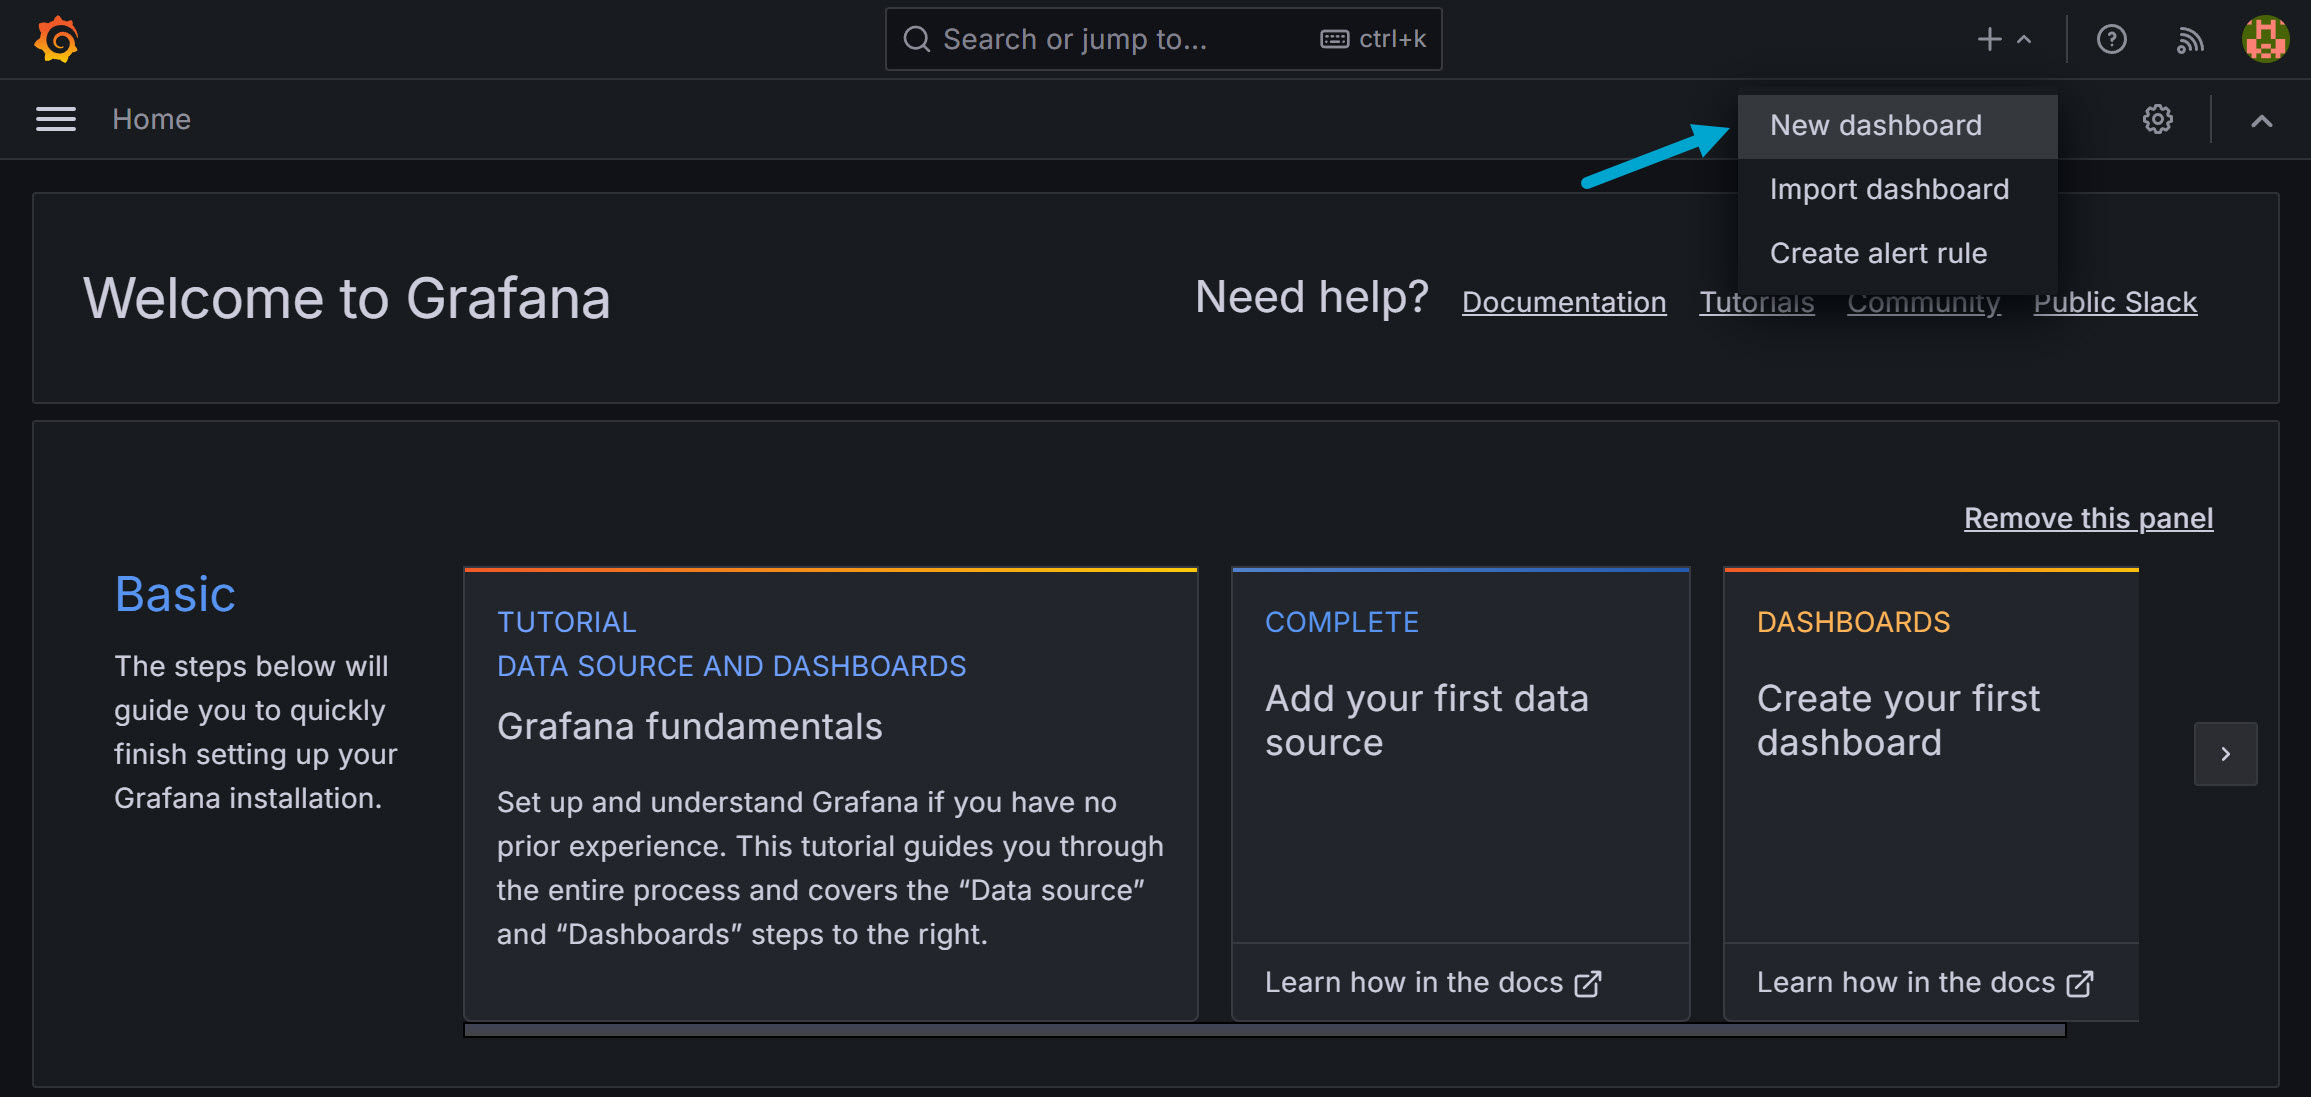
Task: Click the search magnifier icon
Action: (917, 39)
